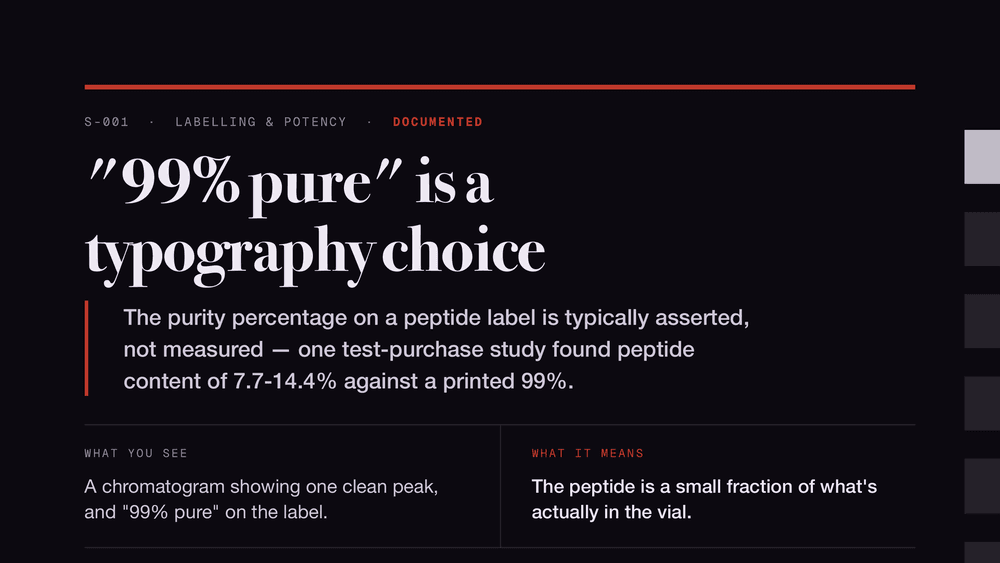Image resolution: width=1000 pixels, height=563 pixels.
Task: Click the "99% pure" first headline line
Action: click(x=290, y=184)
